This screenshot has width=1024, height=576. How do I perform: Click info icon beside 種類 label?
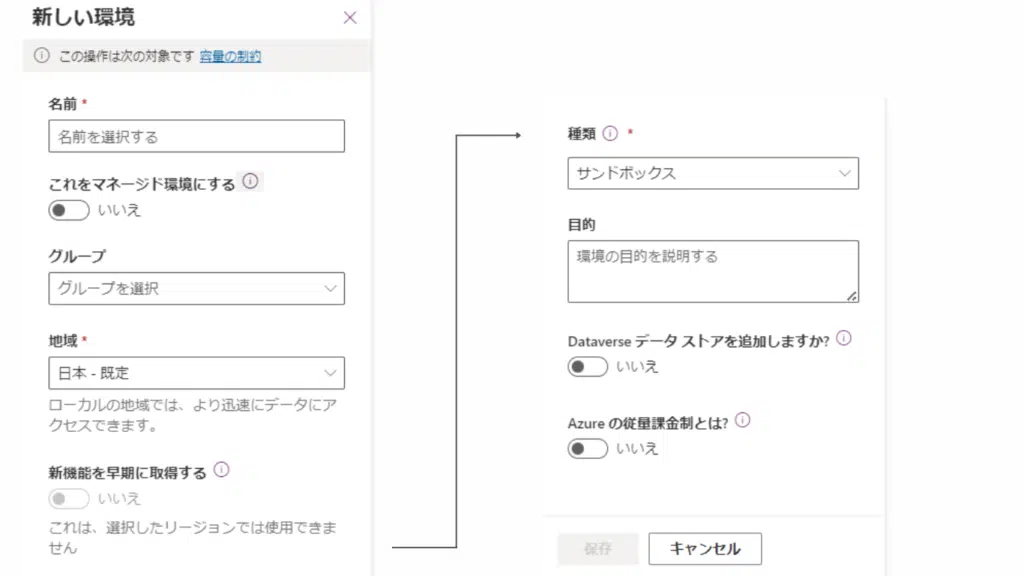pos(610,133)
